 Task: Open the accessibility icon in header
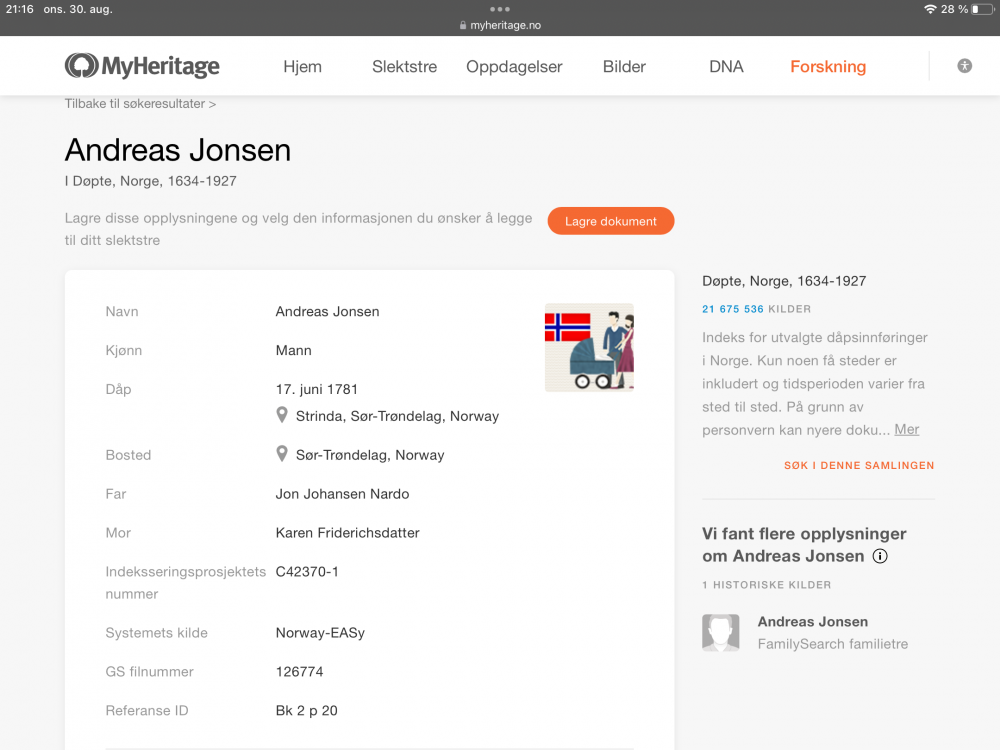(964, 66)
